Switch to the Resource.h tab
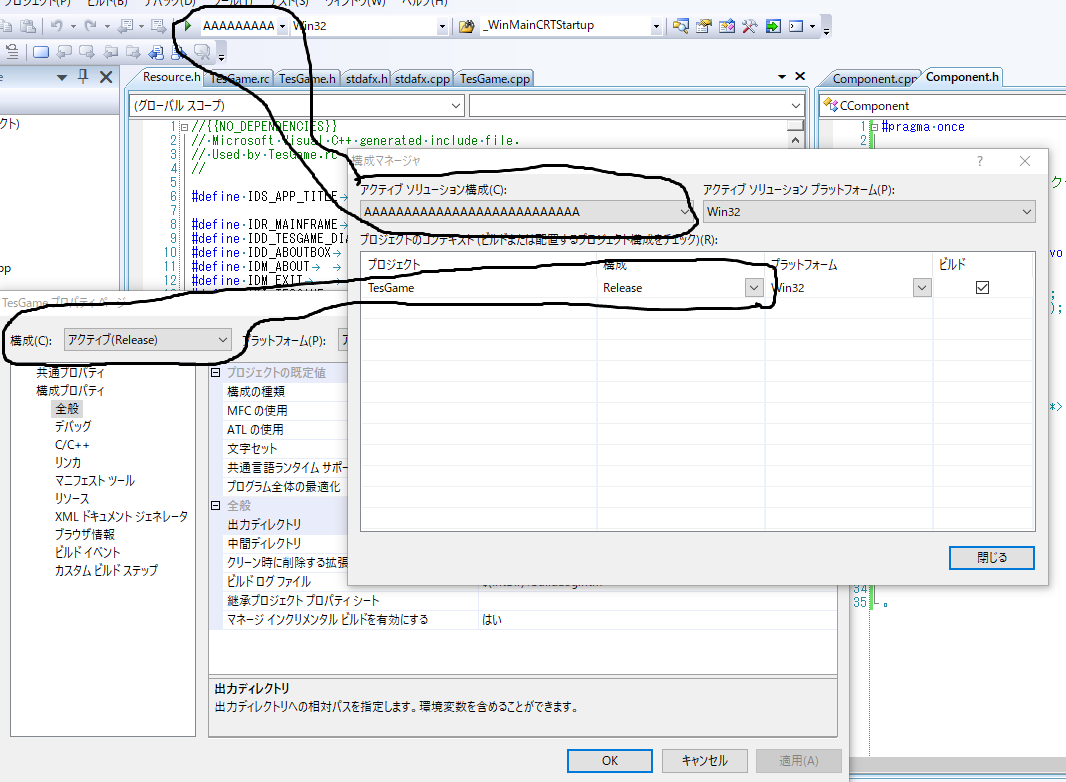 171,77
